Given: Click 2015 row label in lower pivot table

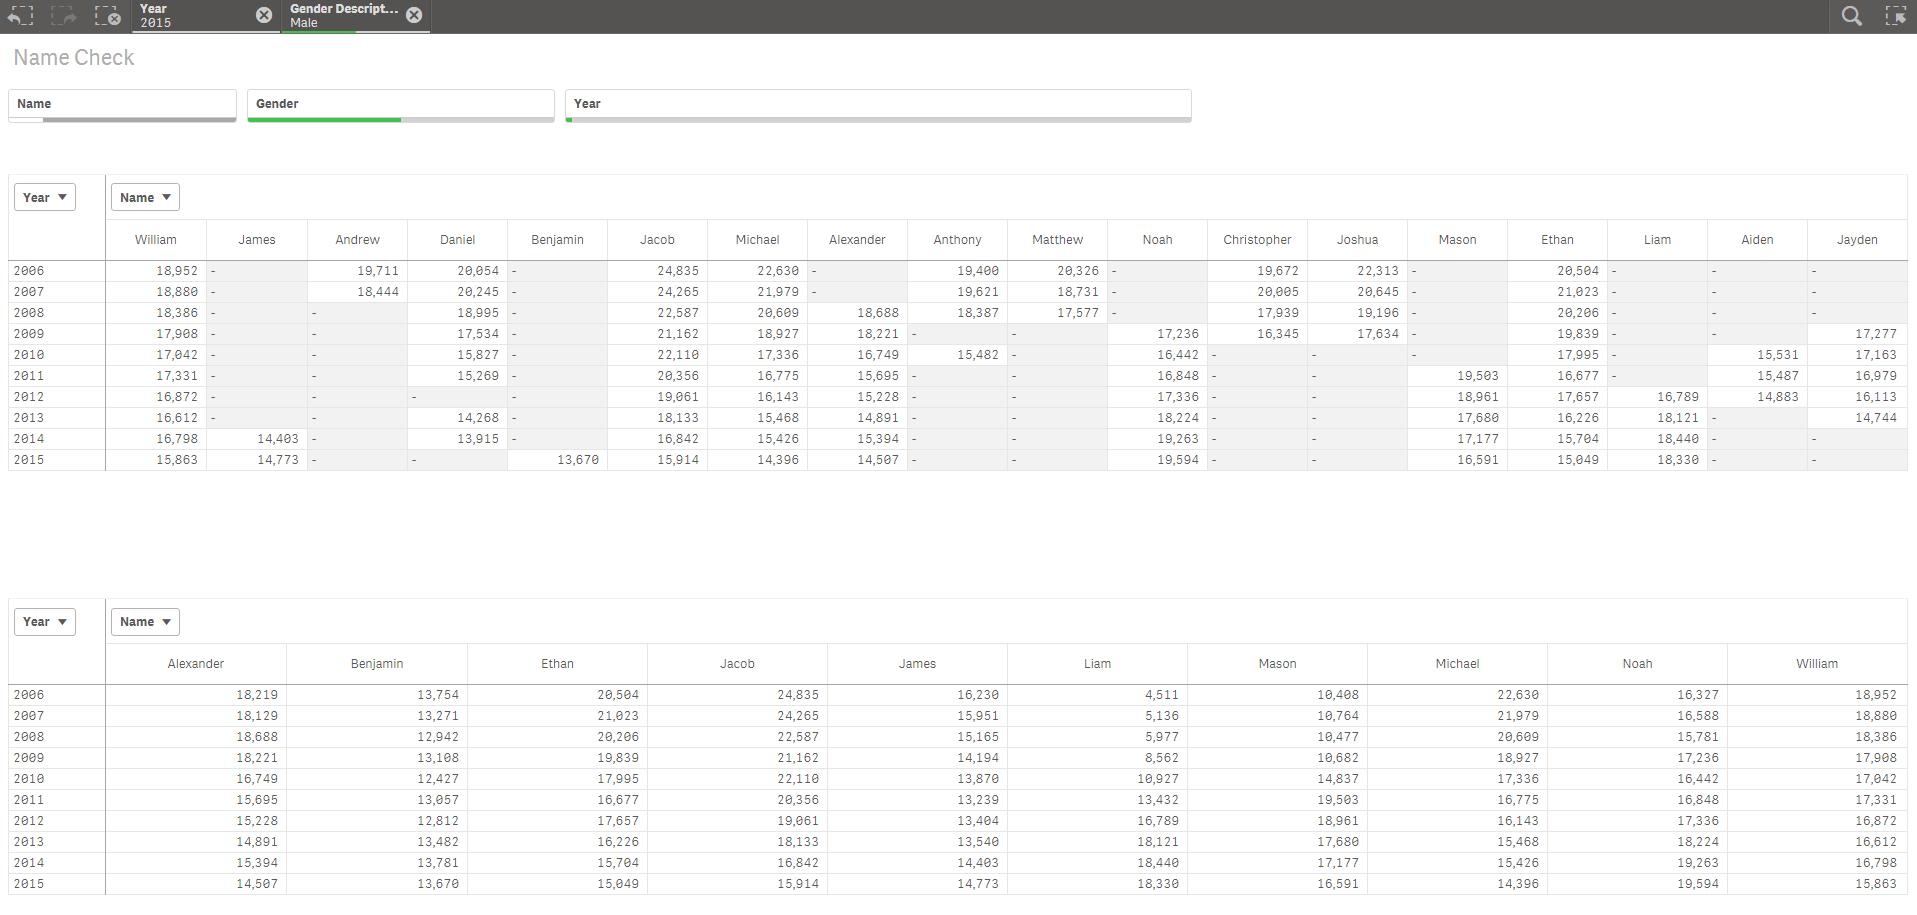Looking at the screenshot, I should 56,884.
